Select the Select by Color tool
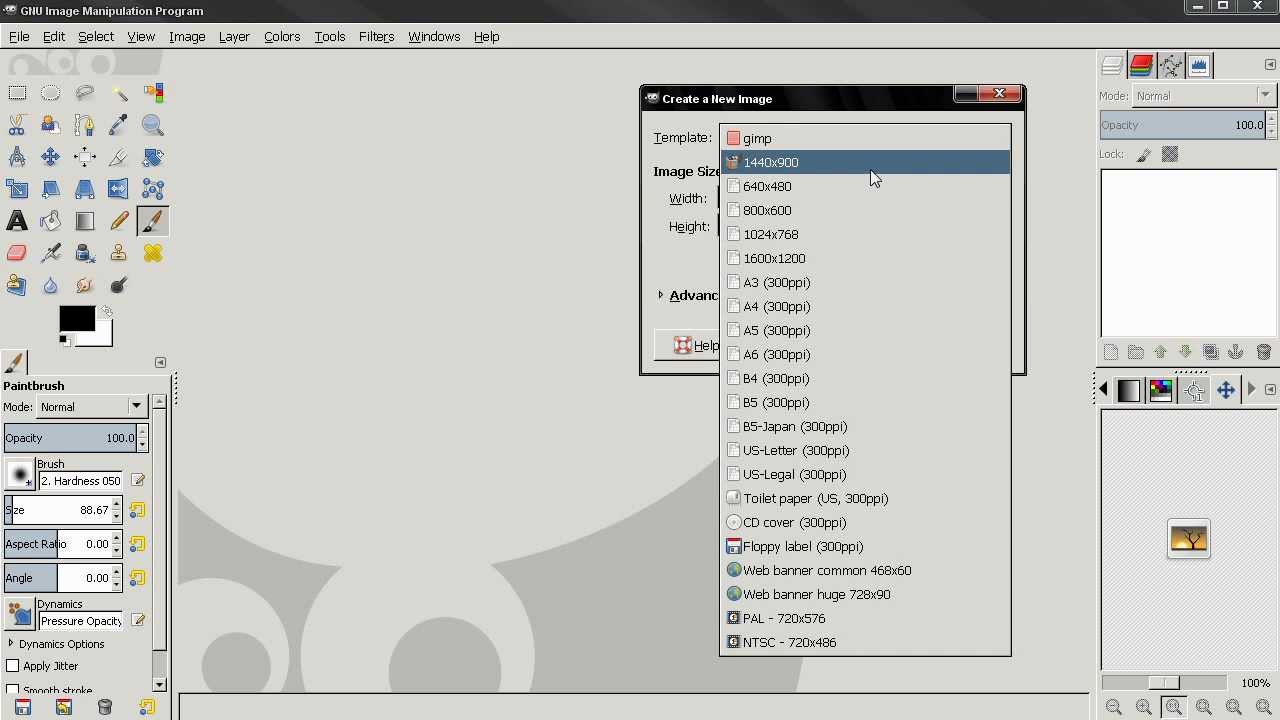Image resolution: width=1280 pixels, height=720 pixels. pyautogui.click(x=153, y=93)
